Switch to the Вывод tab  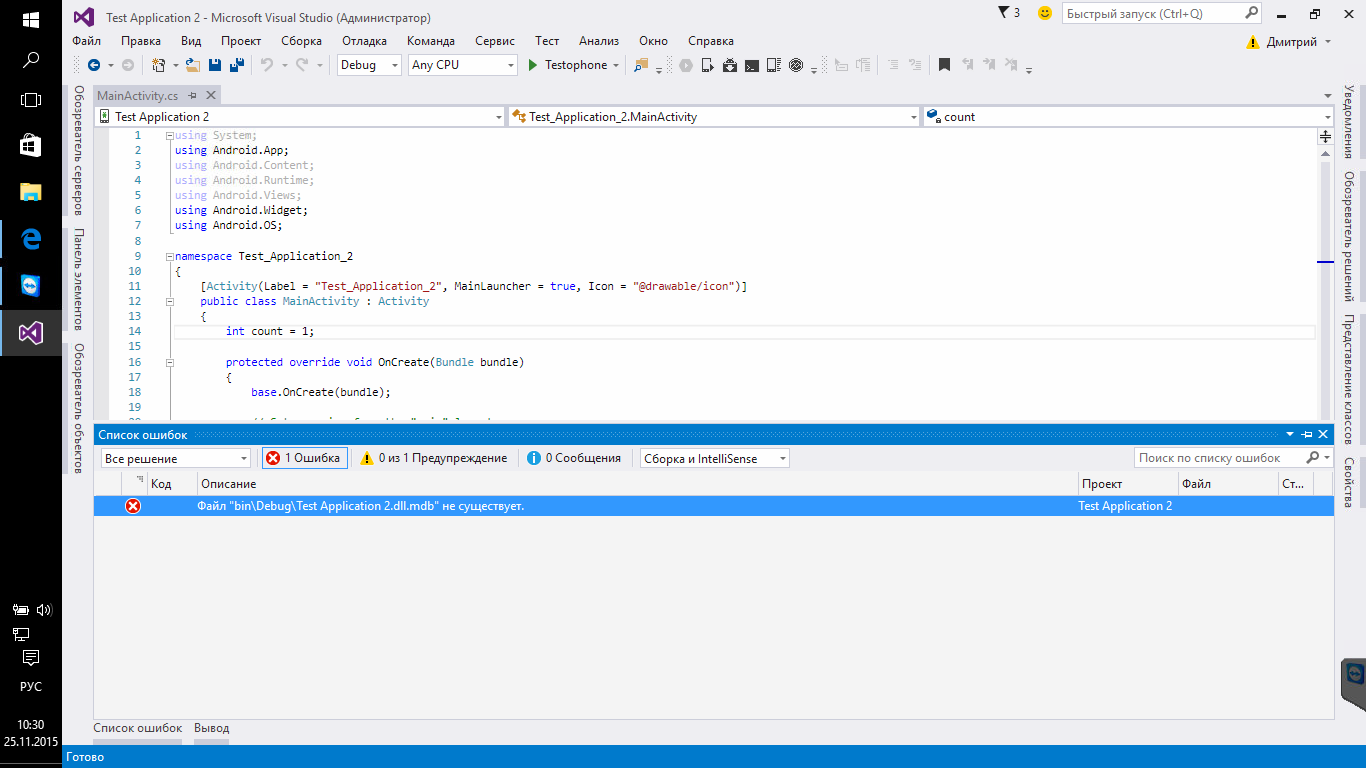point(211,728)
